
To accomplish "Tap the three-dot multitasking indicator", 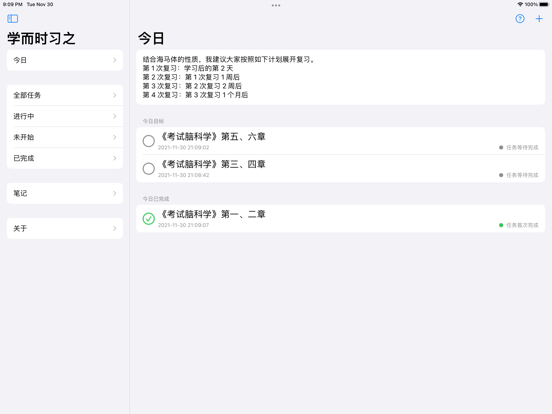I will [276, 5].
